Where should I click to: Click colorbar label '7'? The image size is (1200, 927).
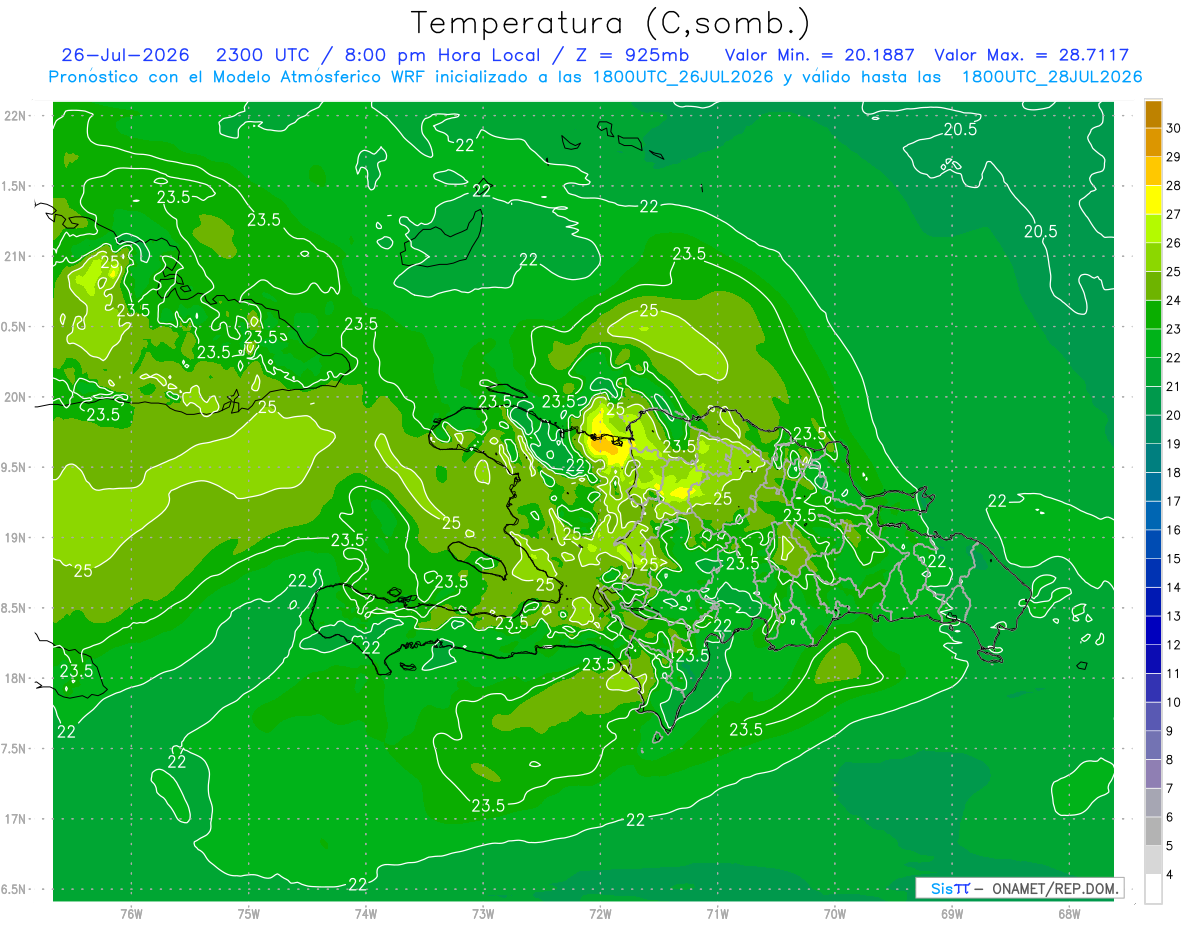pyautogui.click(x=1170, y=788)
